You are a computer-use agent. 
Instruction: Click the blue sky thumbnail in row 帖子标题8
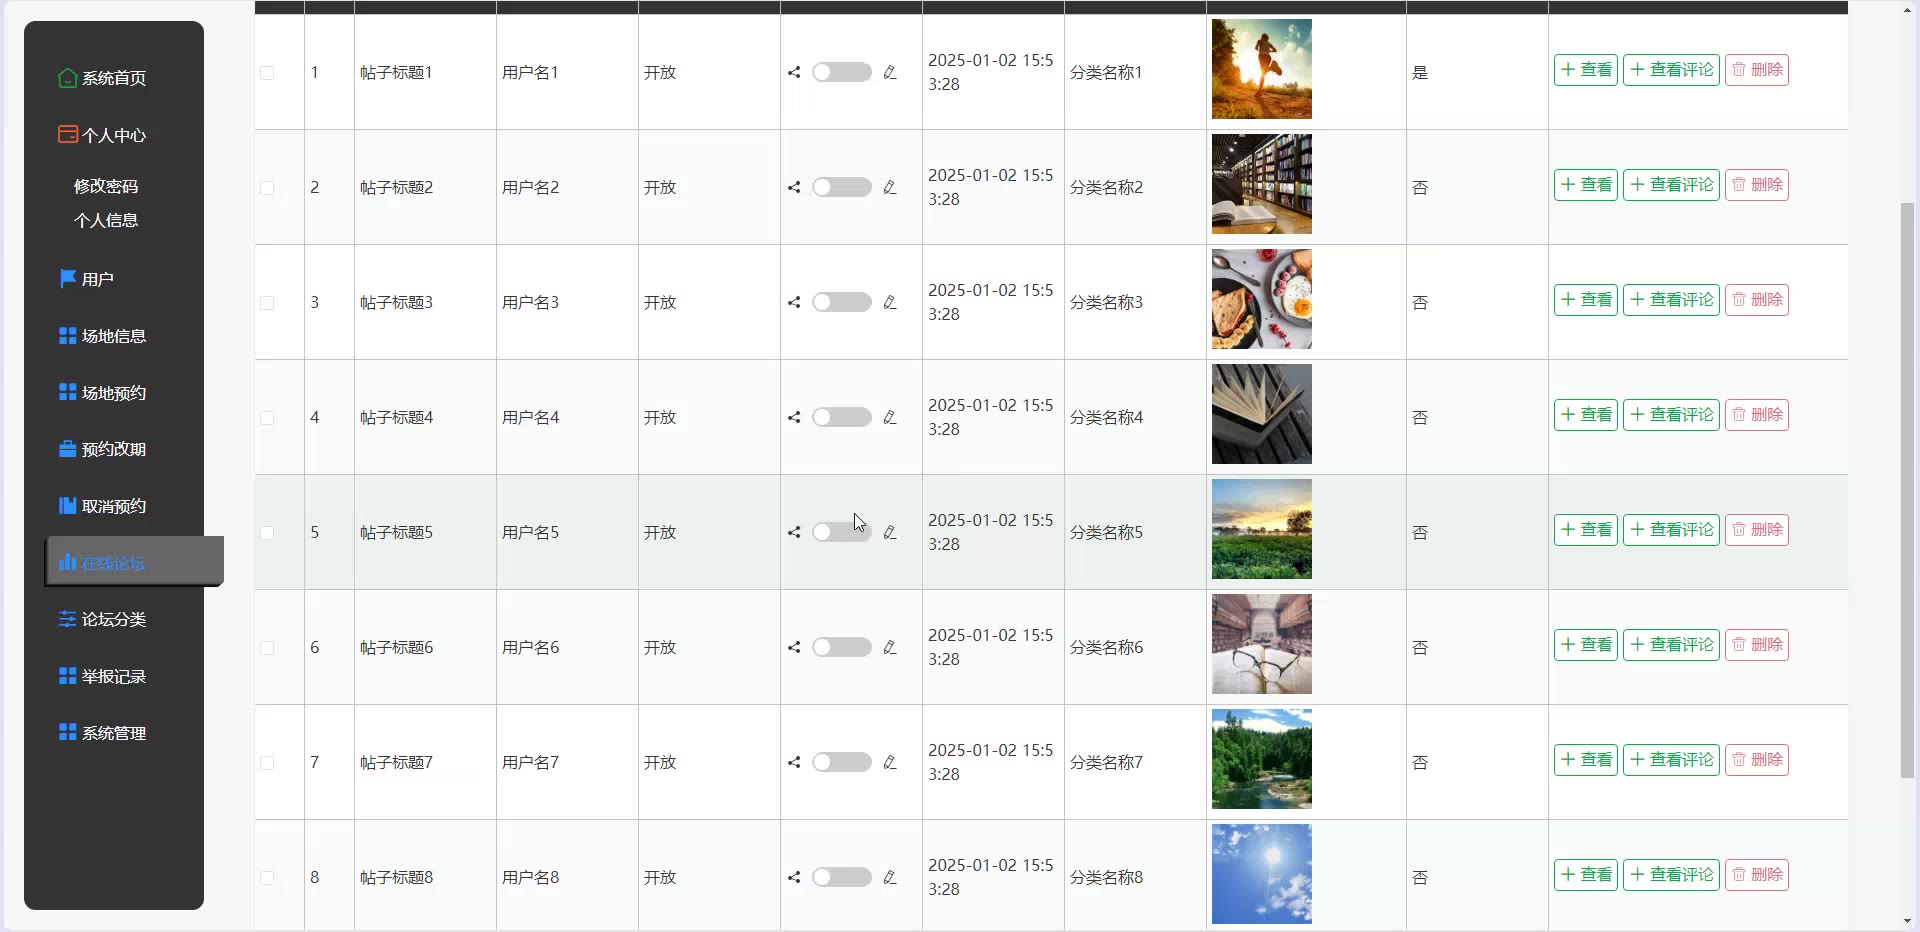(x=1262, y=874)
